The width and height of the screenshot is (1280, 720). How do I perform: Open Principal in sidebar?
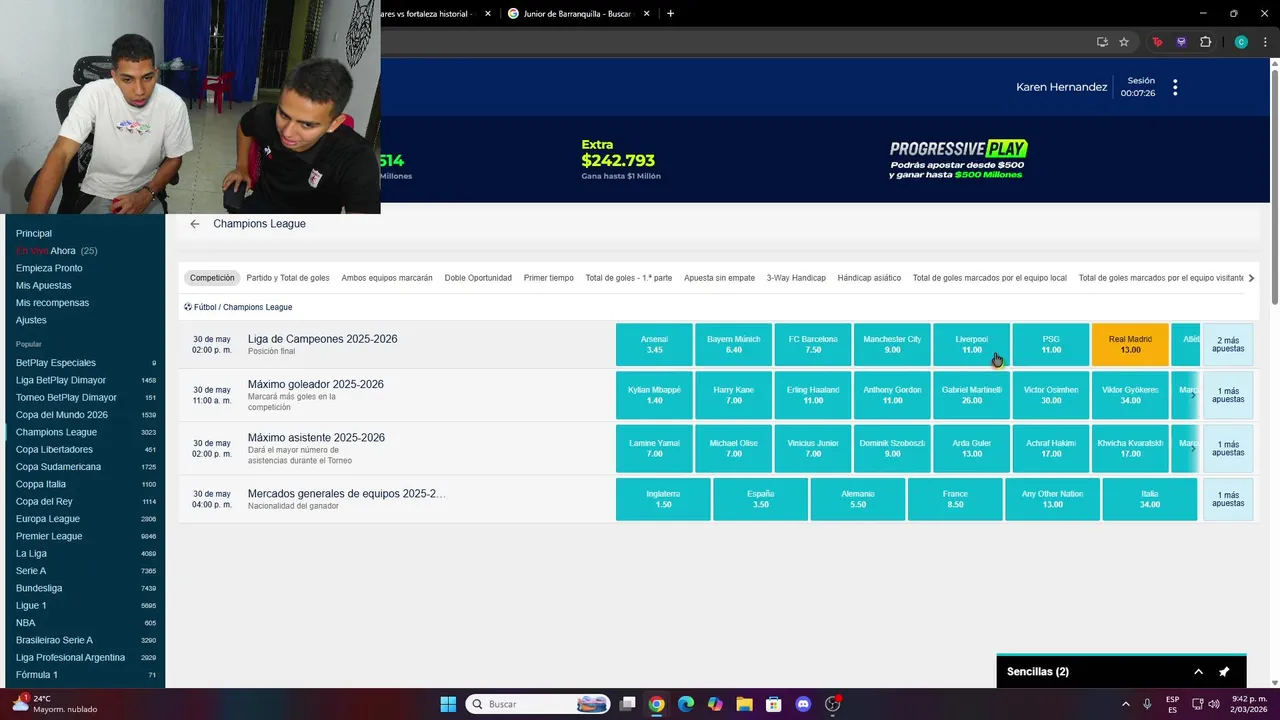pyautogui.click(x=34, y=233)
